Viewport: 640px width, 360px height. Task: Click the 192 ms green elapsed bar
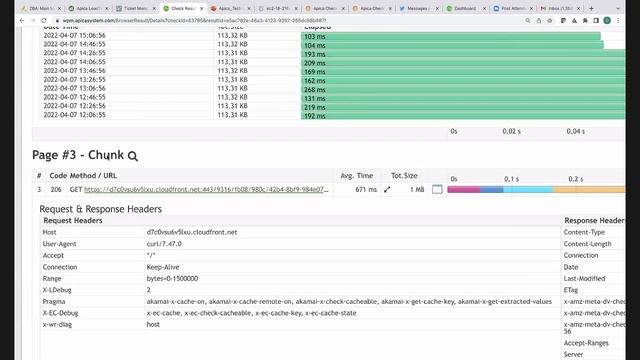coord(463,116)
